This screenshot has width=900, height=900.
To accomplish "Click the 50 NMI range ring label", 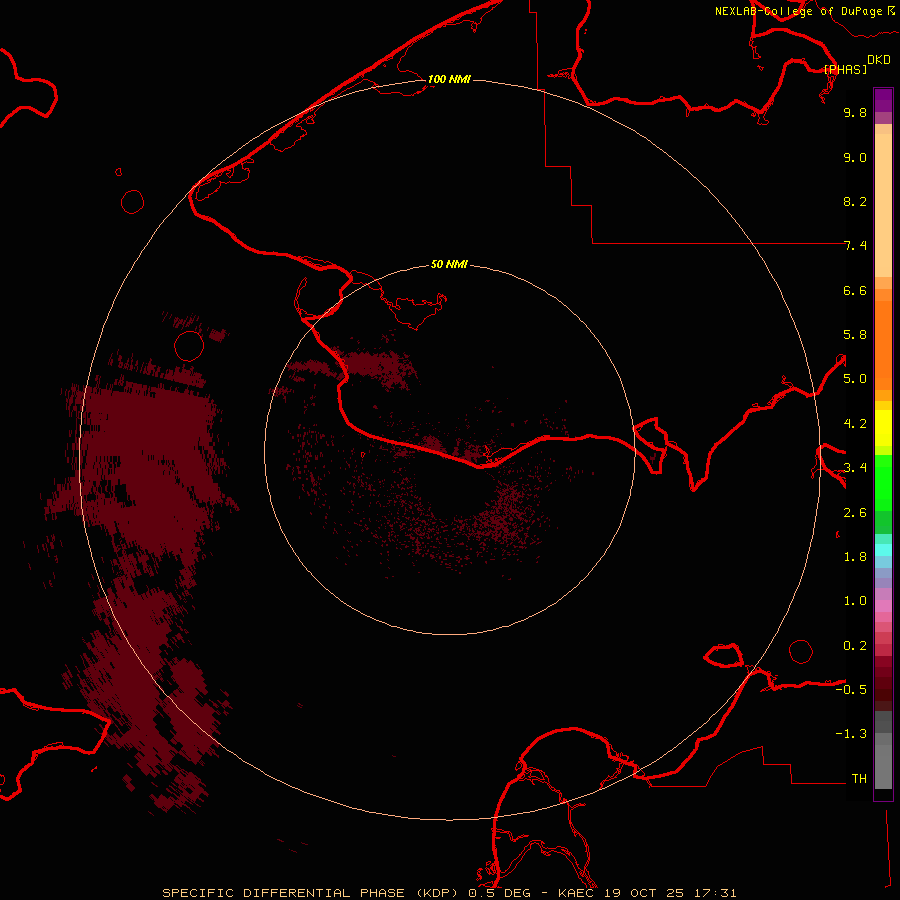I will click(x=449, y=264).
